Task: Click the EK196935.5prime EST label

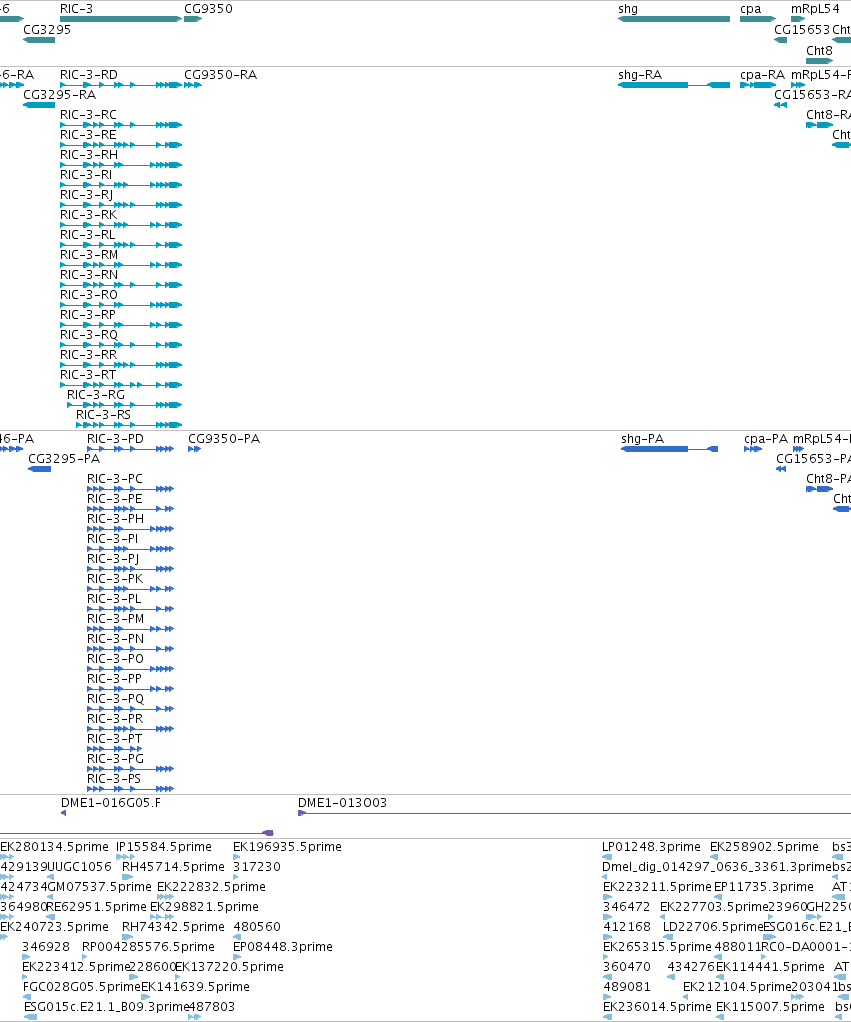Action: 287,847
